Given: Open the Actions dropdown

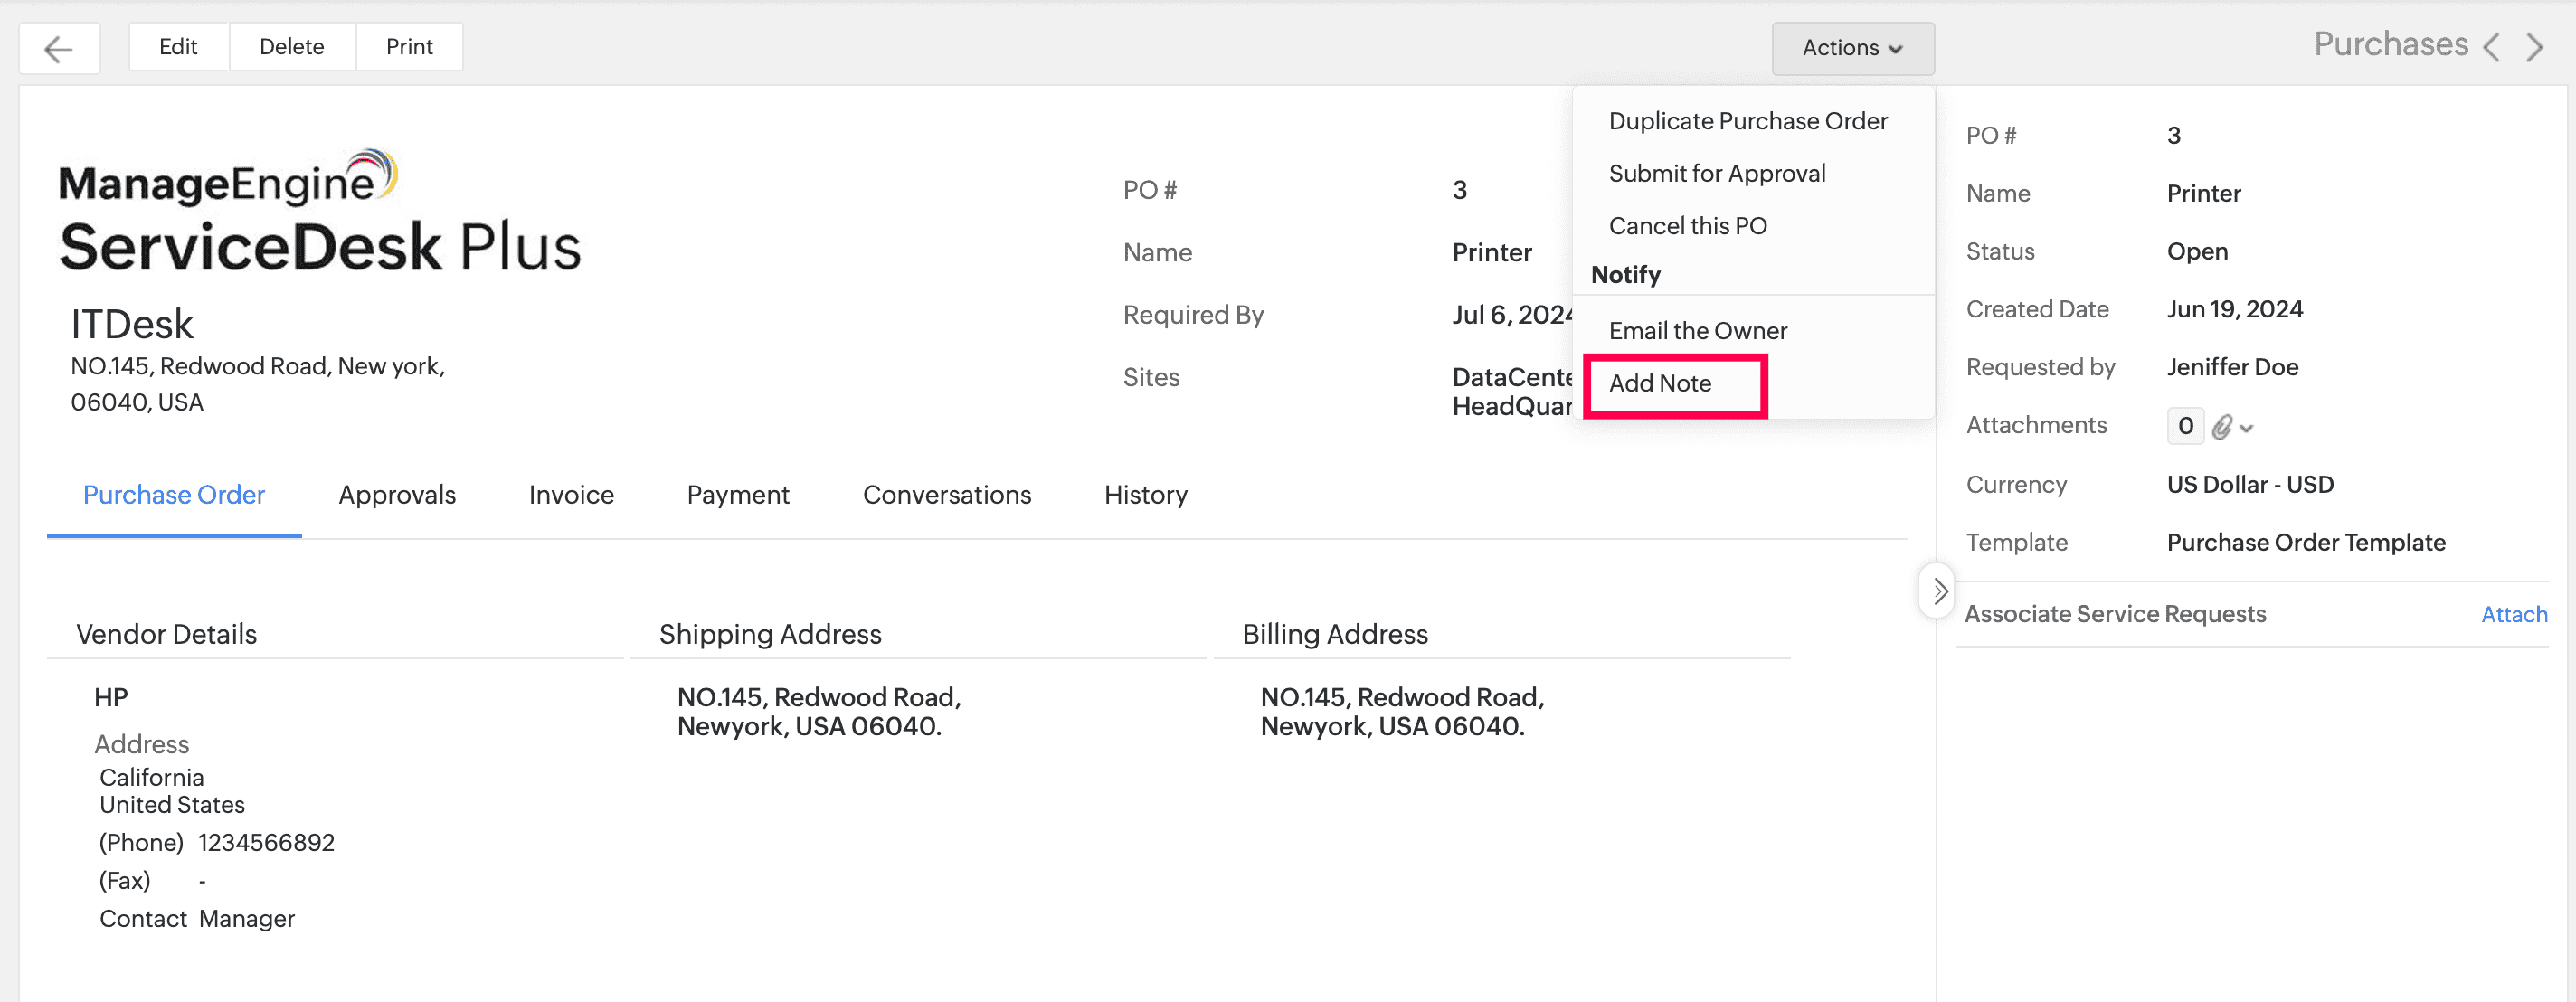Looking at the screenshot, I should pos(1852,48).
